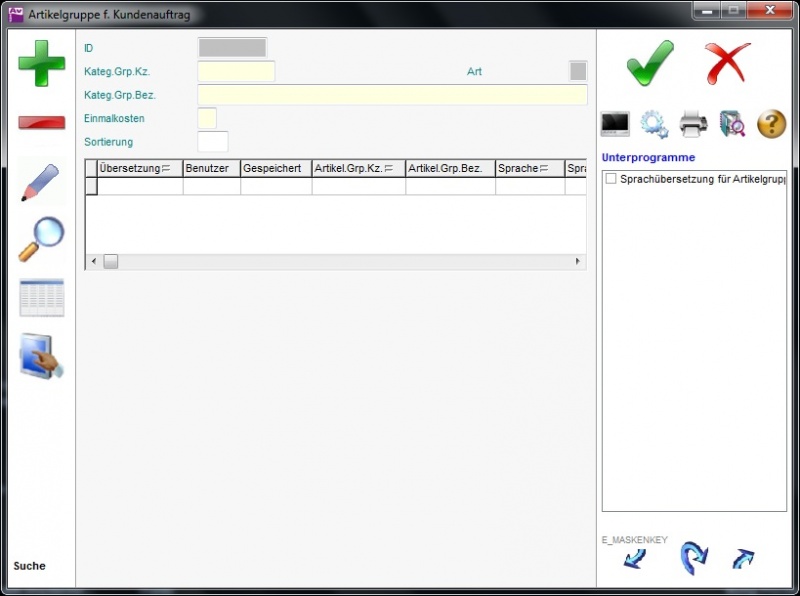Click the Artikel.Grp.Kz. column header
The width and height of the screenshot is (800, 596).
[350, 168]
